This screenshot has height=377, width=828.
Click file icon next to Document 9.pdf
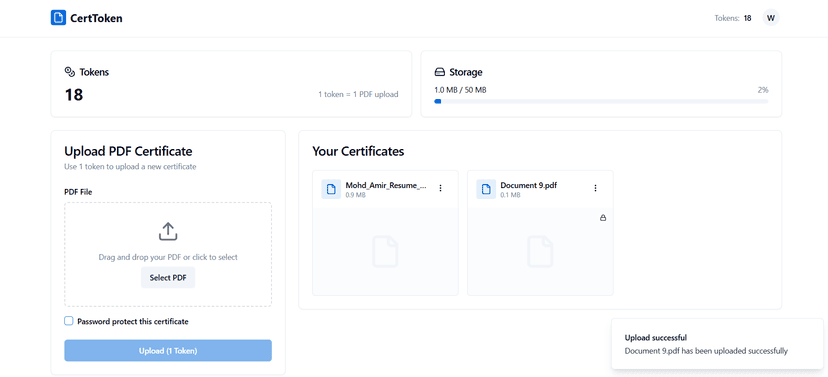click(486, 189)
